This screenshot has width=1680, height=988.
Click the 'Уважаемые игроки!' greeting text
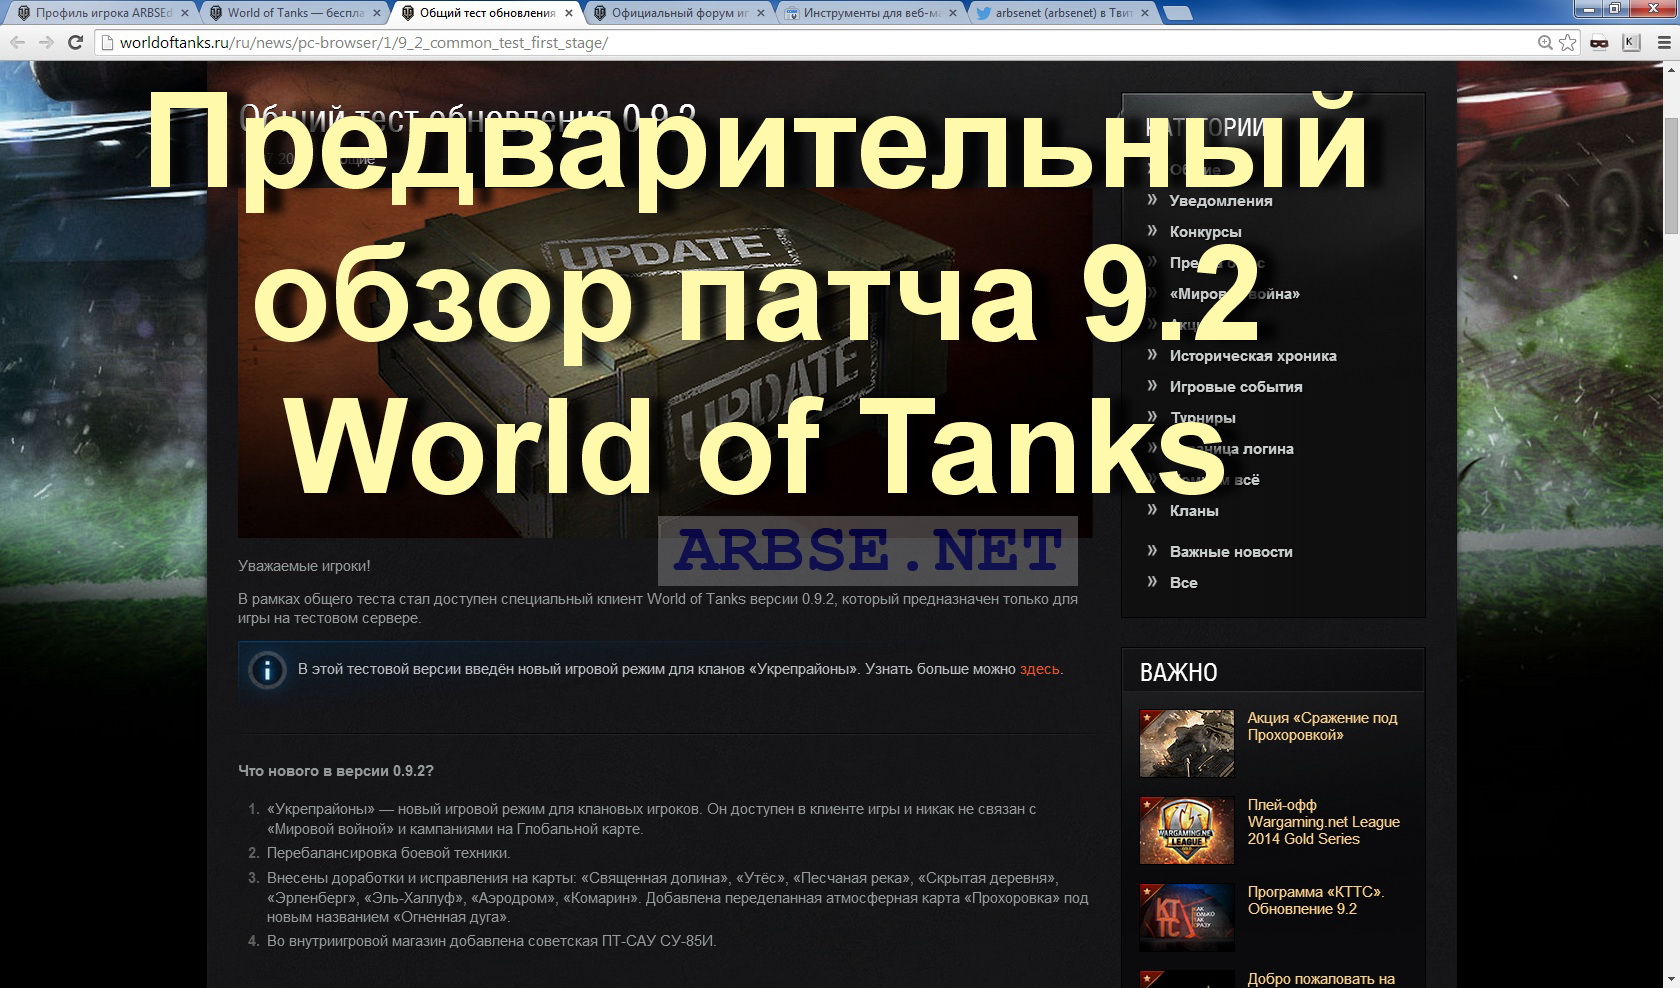[x=304, y=566]
